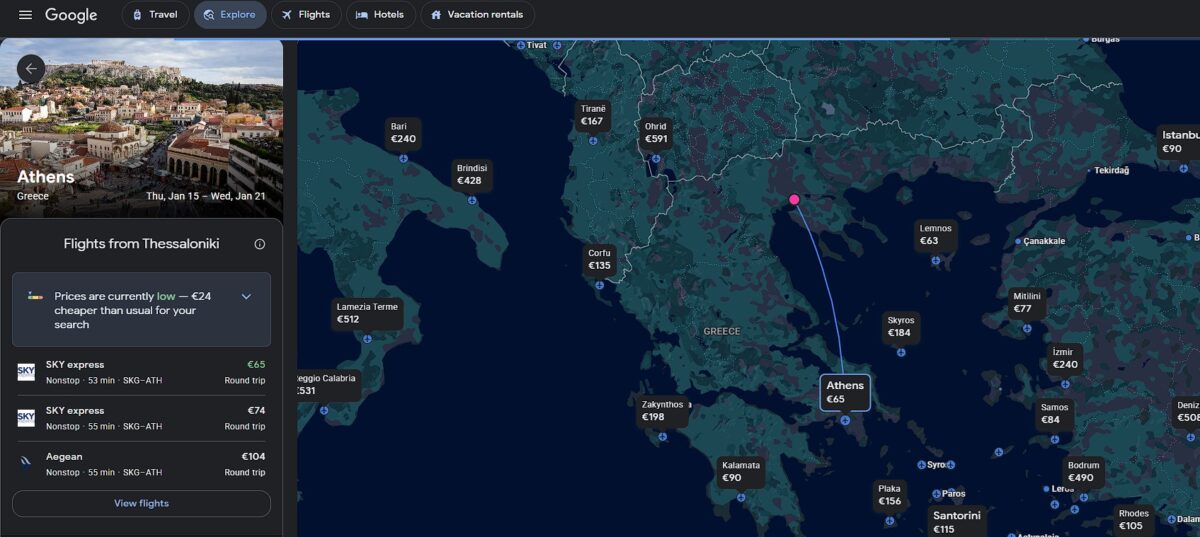Screen dimensions: 1200x537
Task: Select the Mitilini €77 map label
Action: 1027,302
